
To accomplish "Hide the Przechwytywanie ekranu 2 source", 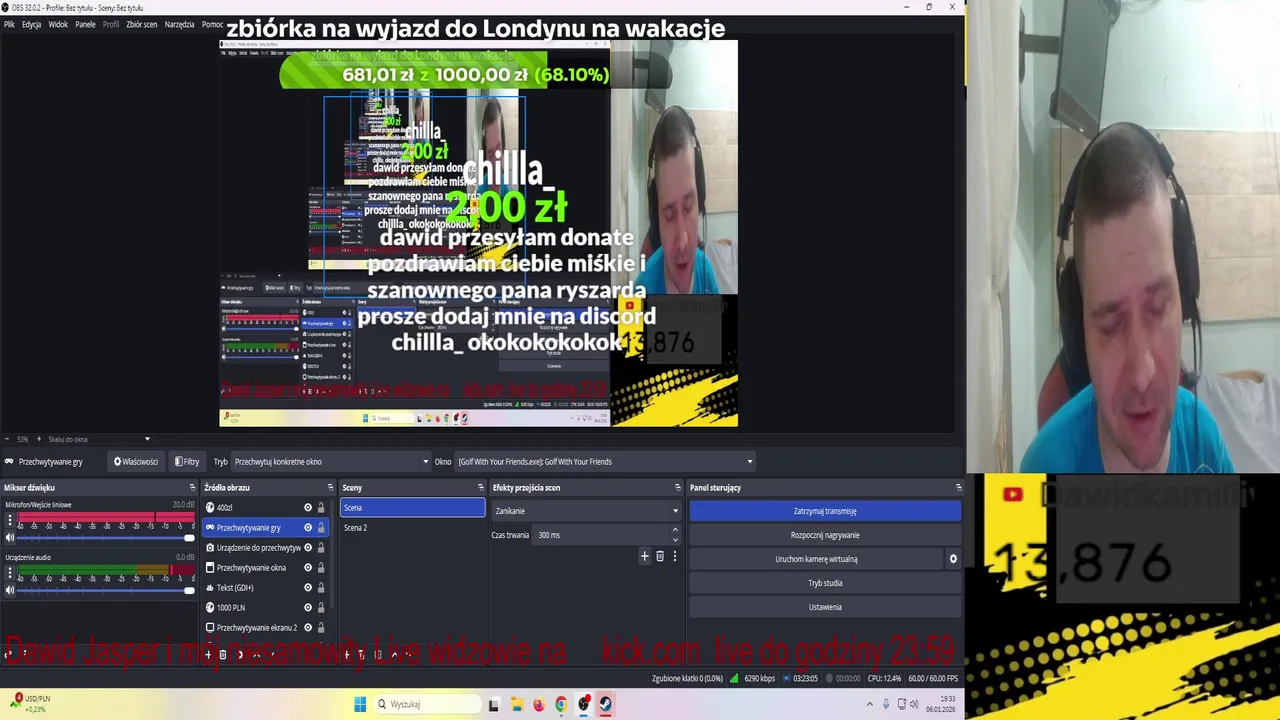I will click(x=308, y=628).
